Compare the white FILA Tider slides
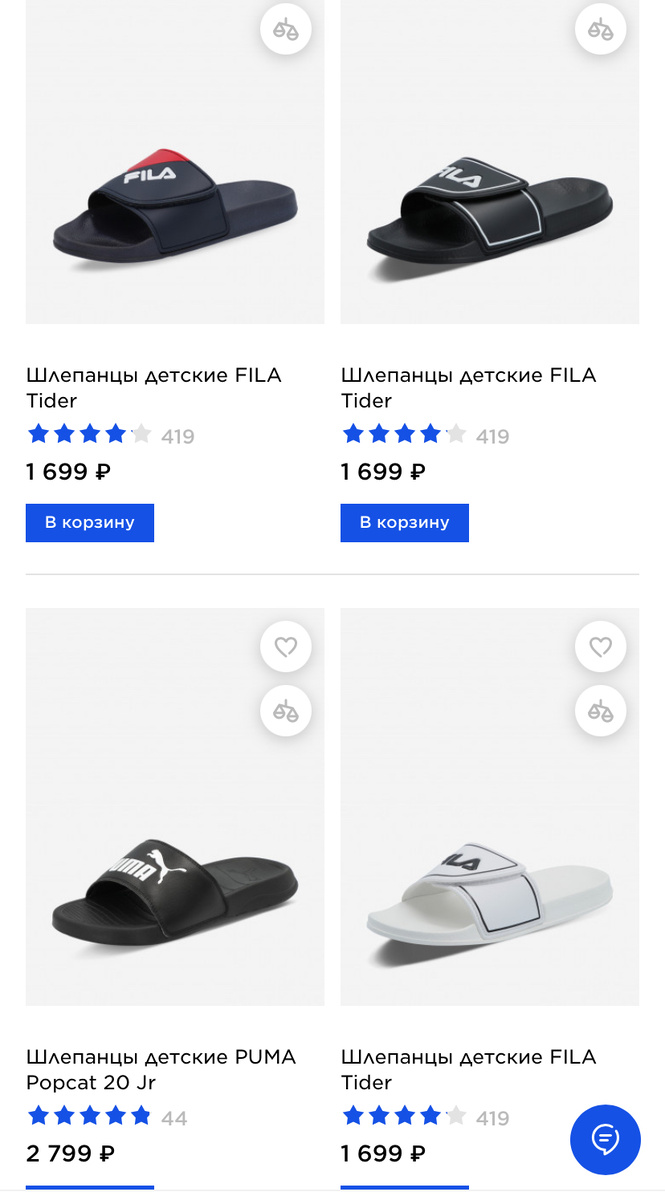The image size is (665, 1200). click(601, 712)
